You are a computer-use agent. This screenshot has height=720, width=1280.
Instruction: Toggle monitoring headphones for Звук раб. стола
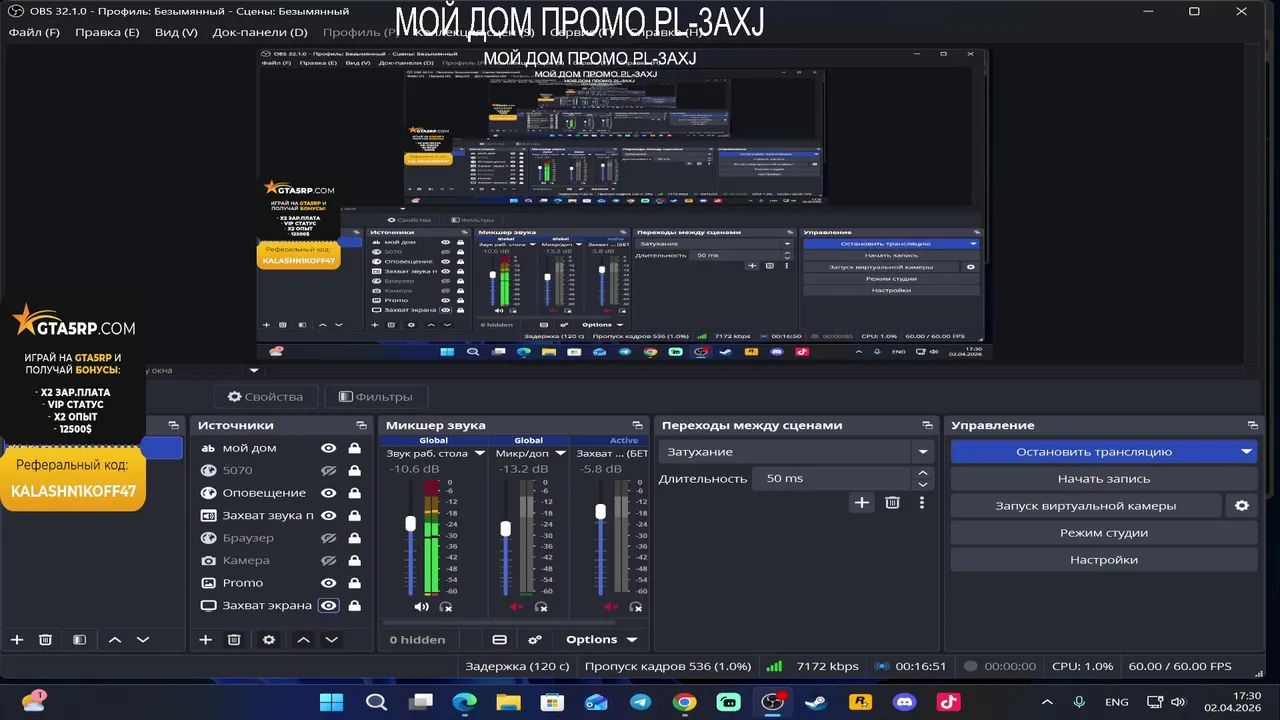click(x=446, y=607)
